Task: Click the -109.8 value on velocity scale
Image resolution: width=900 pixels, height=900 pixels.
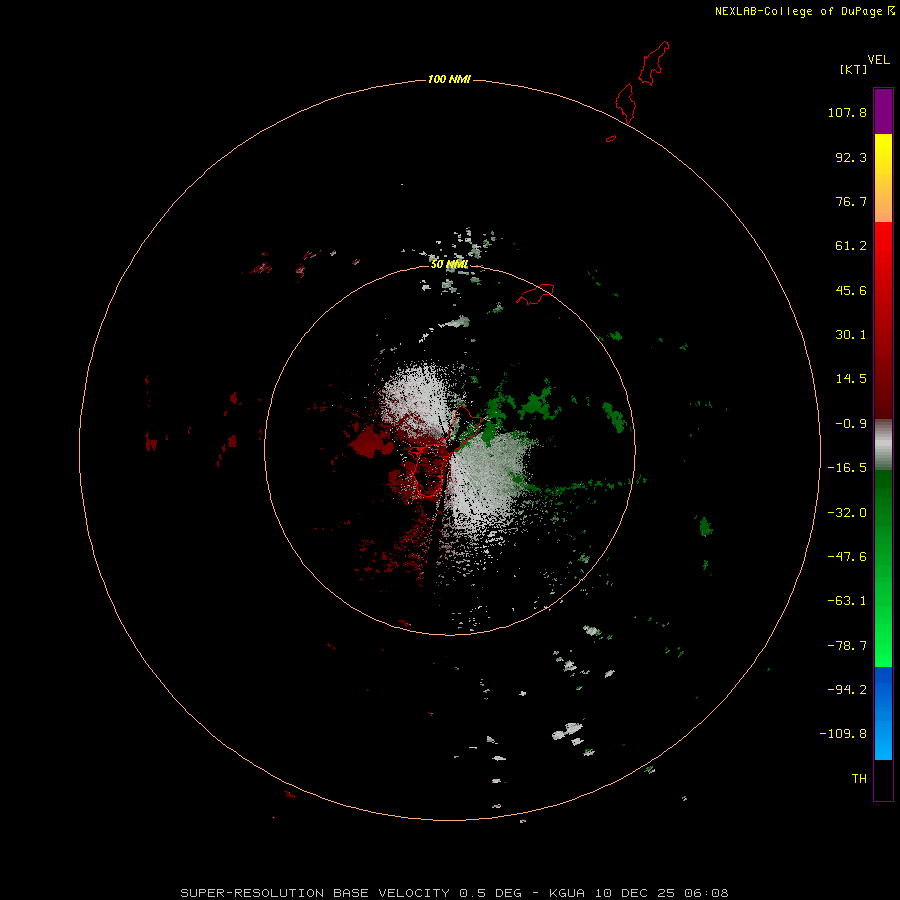Action: point(843,734)
